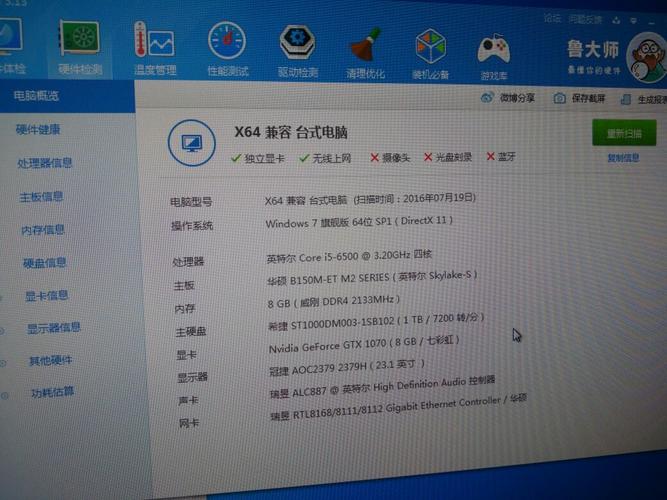Click 摄像头 unavailable status

coord(390,158)
